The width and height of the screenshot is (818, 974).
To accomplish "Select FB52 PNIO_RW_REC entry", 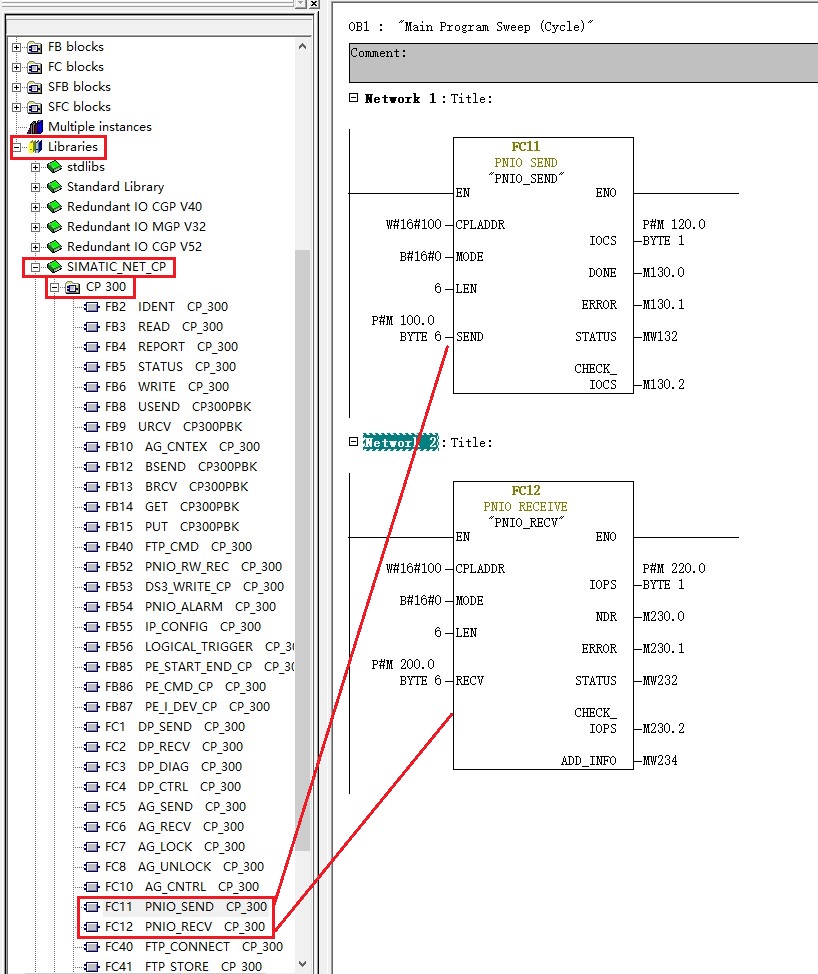I will pos(193,567).
